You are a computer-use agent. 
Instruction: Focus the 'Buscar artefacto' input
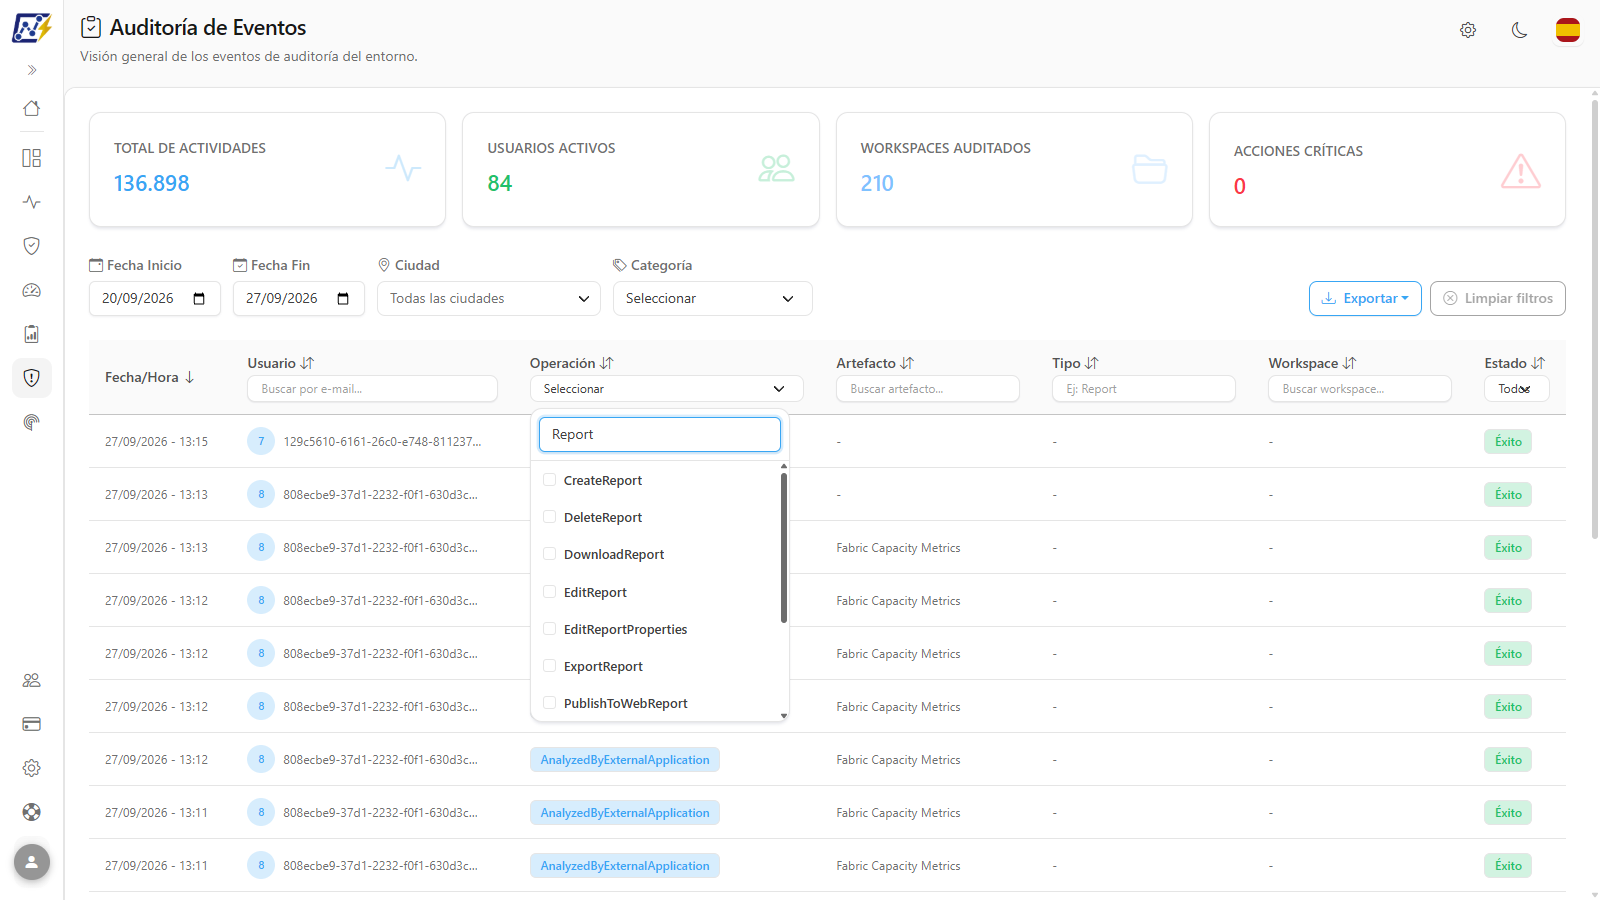point(928,389)
